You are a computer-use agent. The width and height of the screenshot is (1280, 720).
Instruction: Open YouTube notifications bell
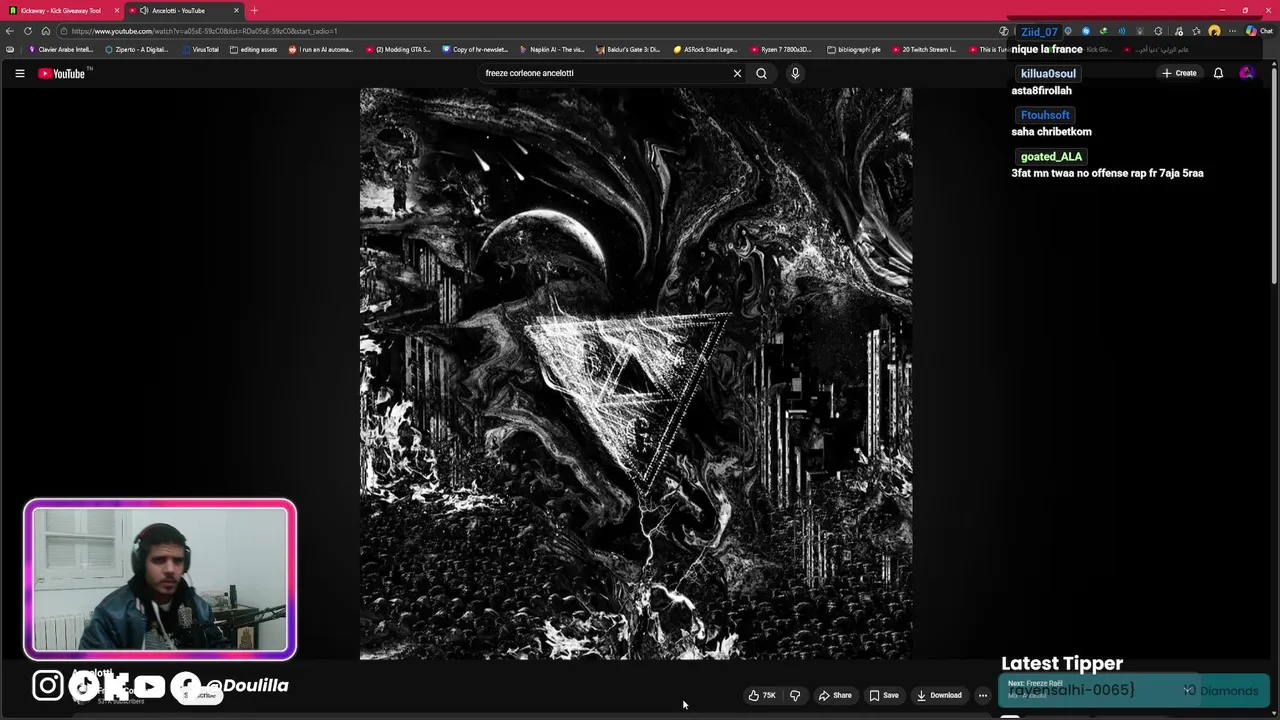1218,73
